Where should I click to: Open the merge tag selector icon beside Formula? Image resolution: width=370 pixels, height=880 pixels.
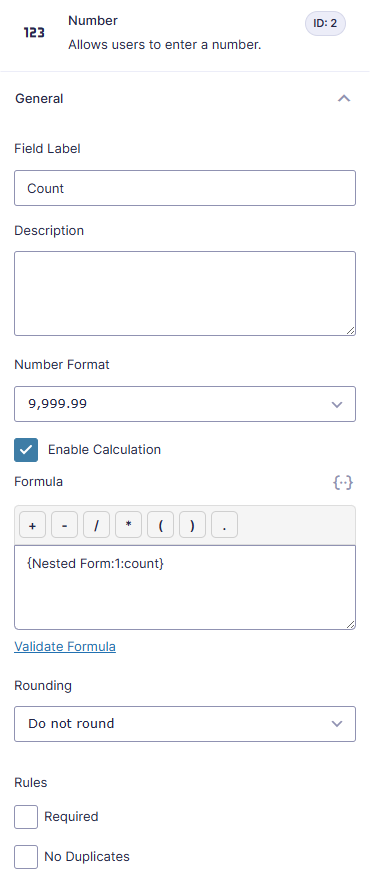(x=343, y=482)
